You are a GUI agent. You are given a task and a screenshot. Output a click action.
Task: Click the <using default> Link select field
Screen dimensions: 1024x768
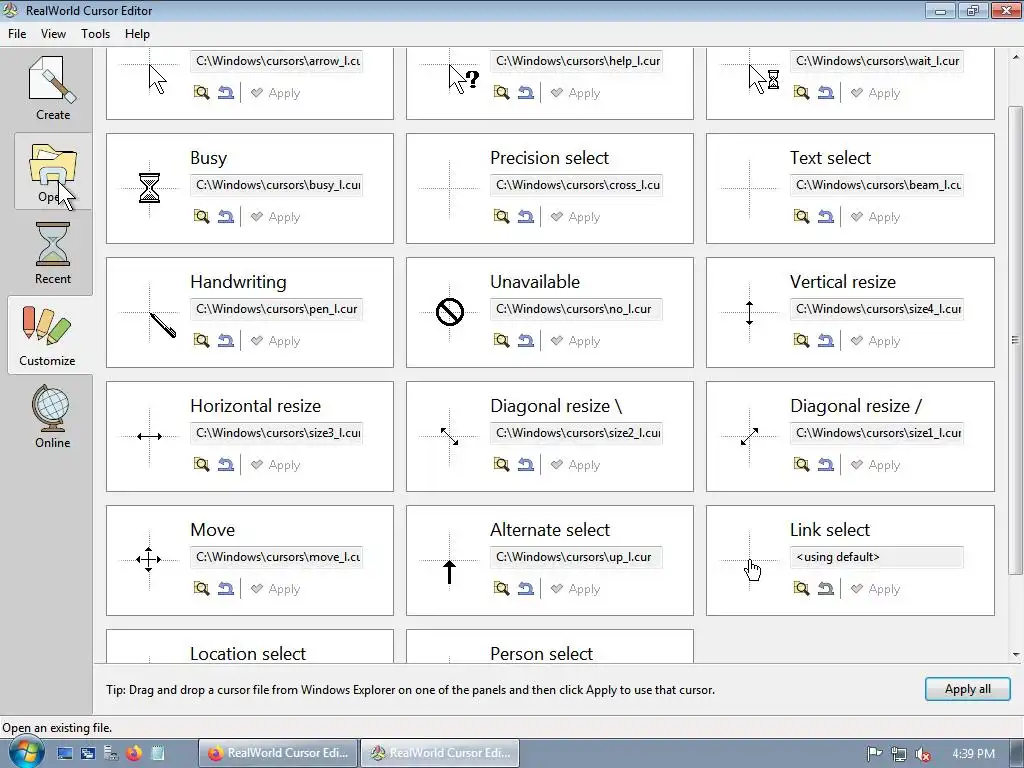pos(876,557)
